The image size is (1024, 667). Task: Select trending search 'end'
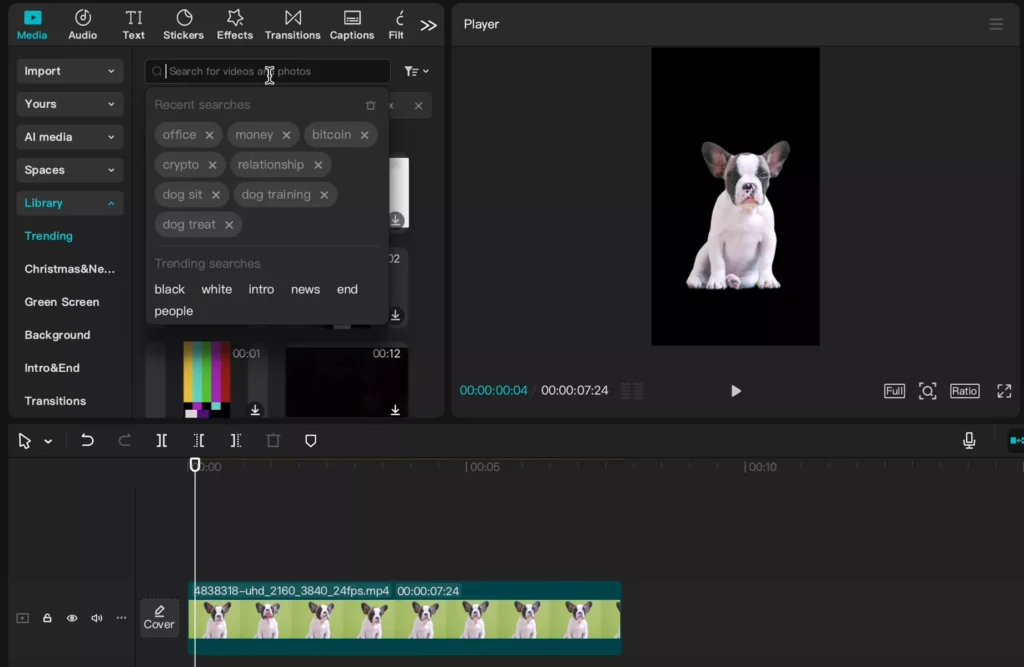click(347, 289)
